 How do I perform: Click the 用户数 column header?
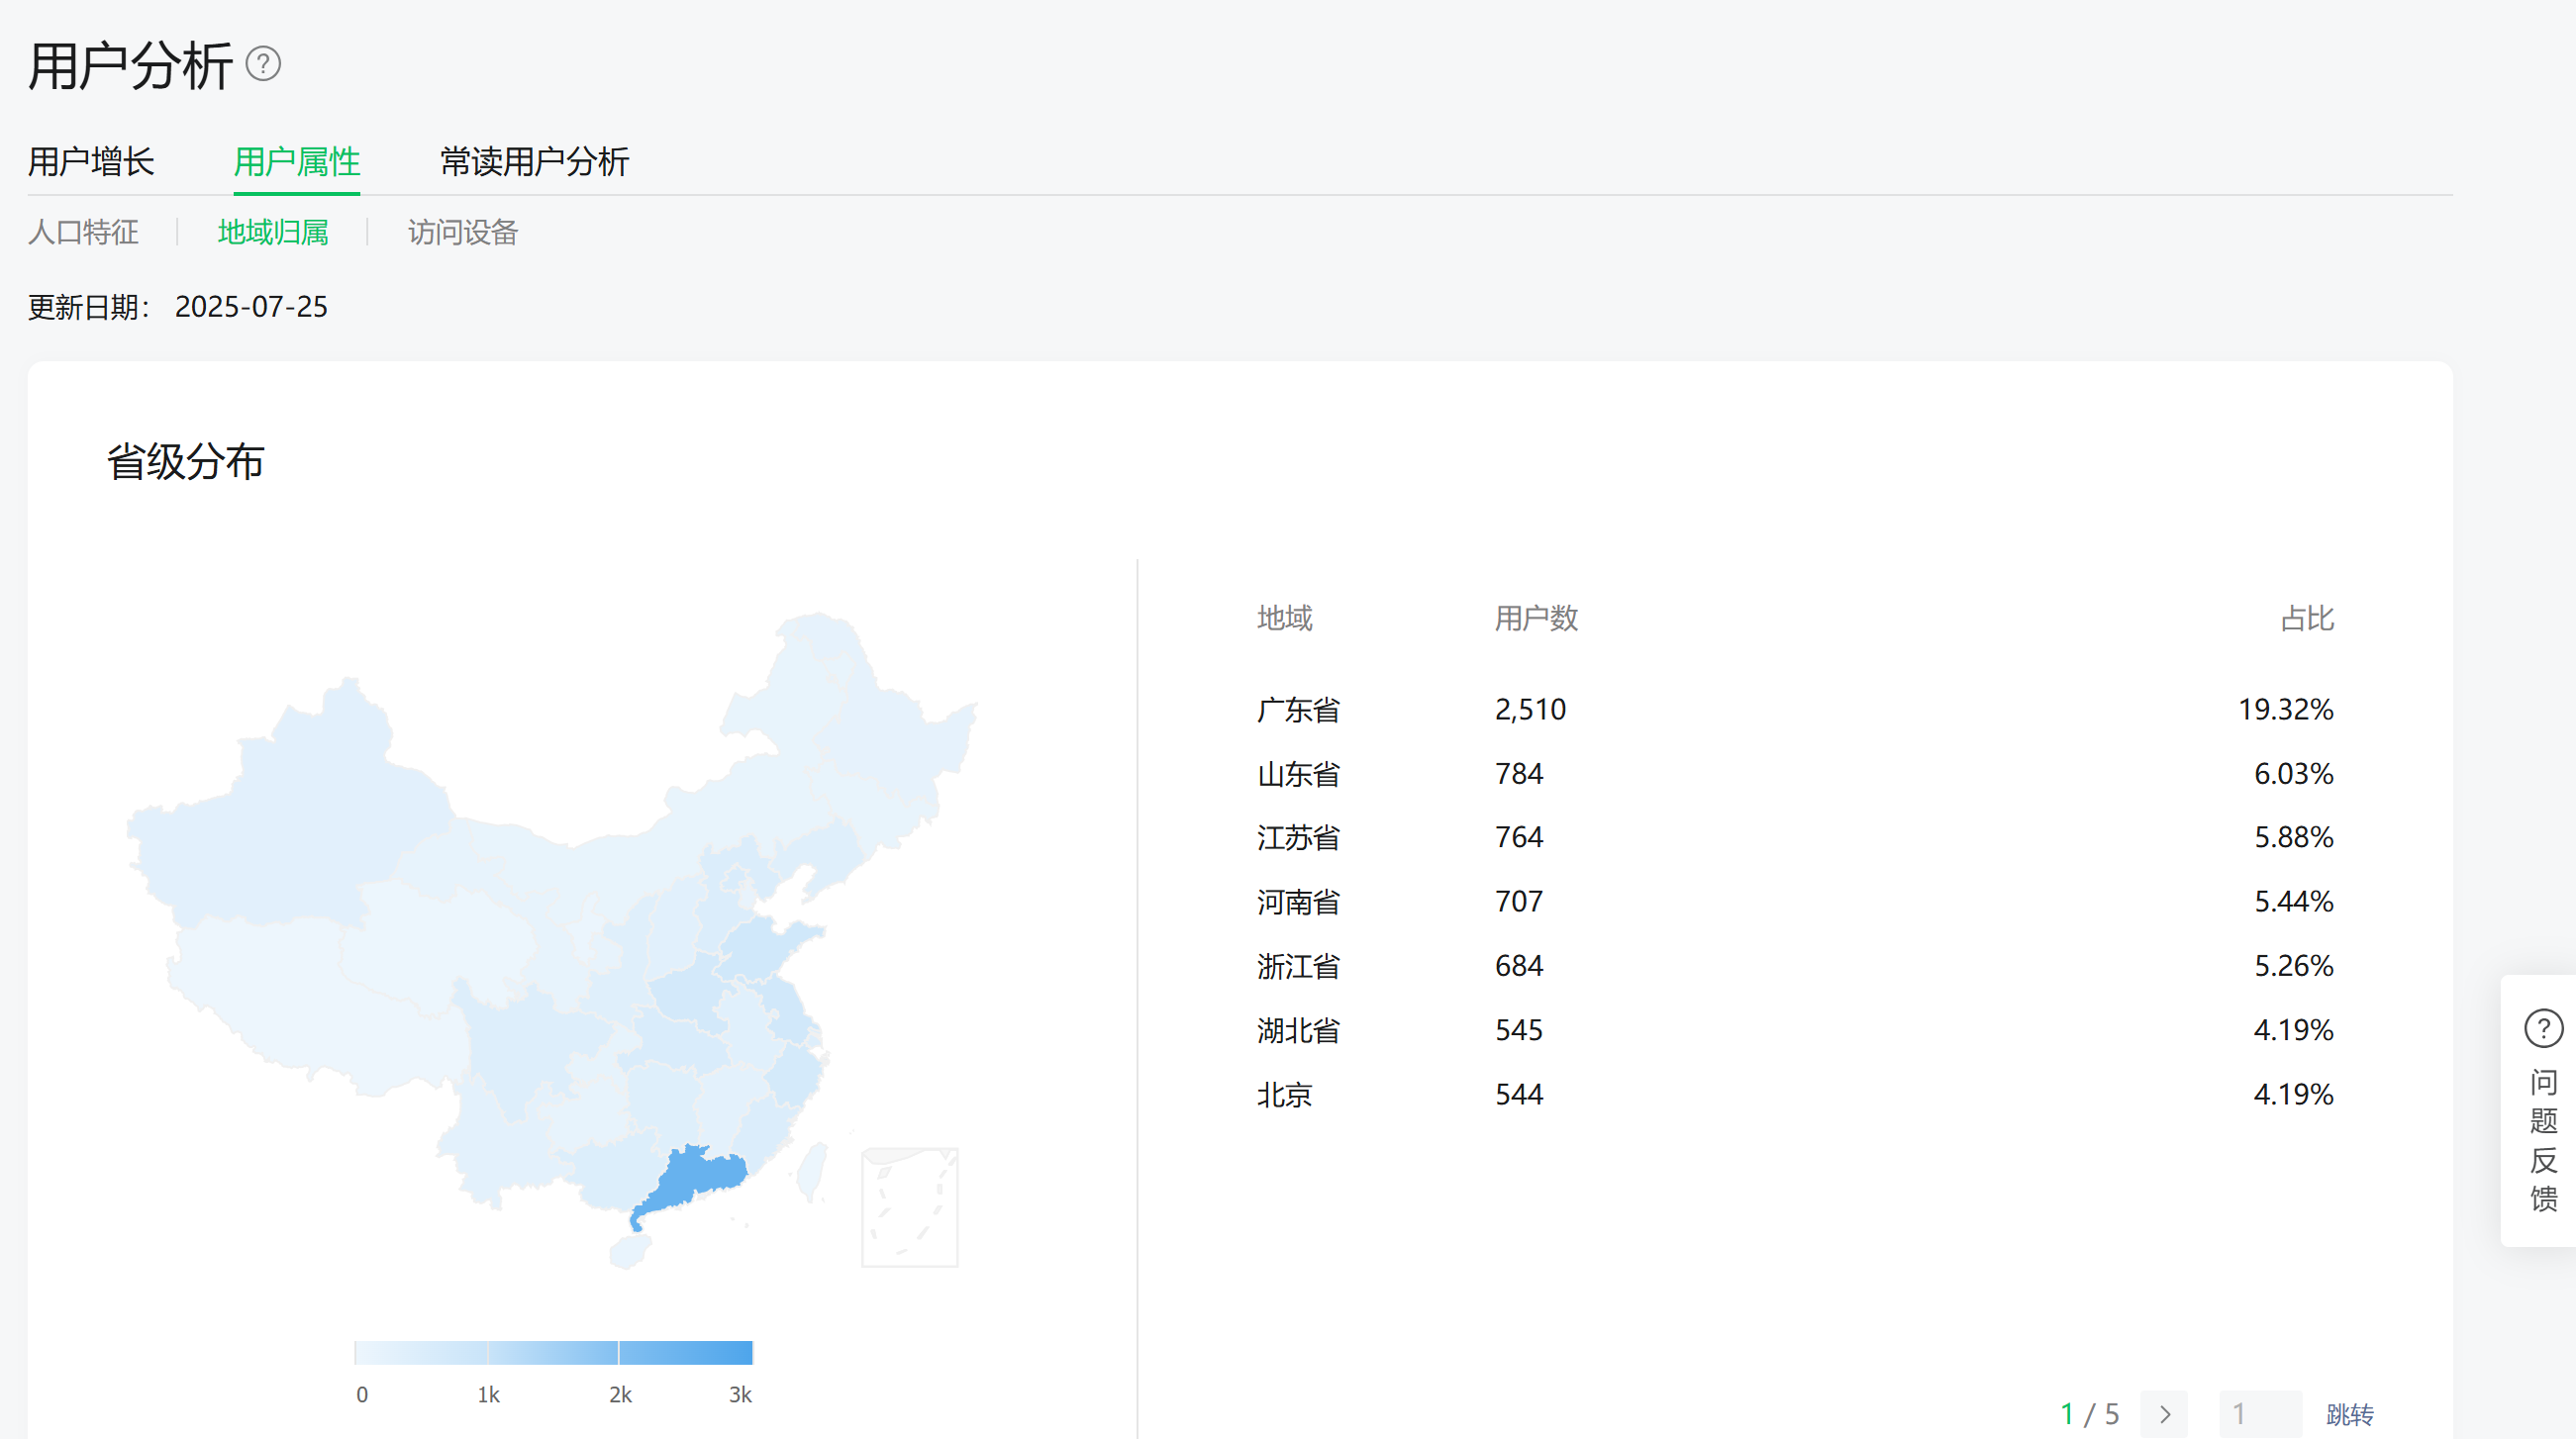(1536, 618)
